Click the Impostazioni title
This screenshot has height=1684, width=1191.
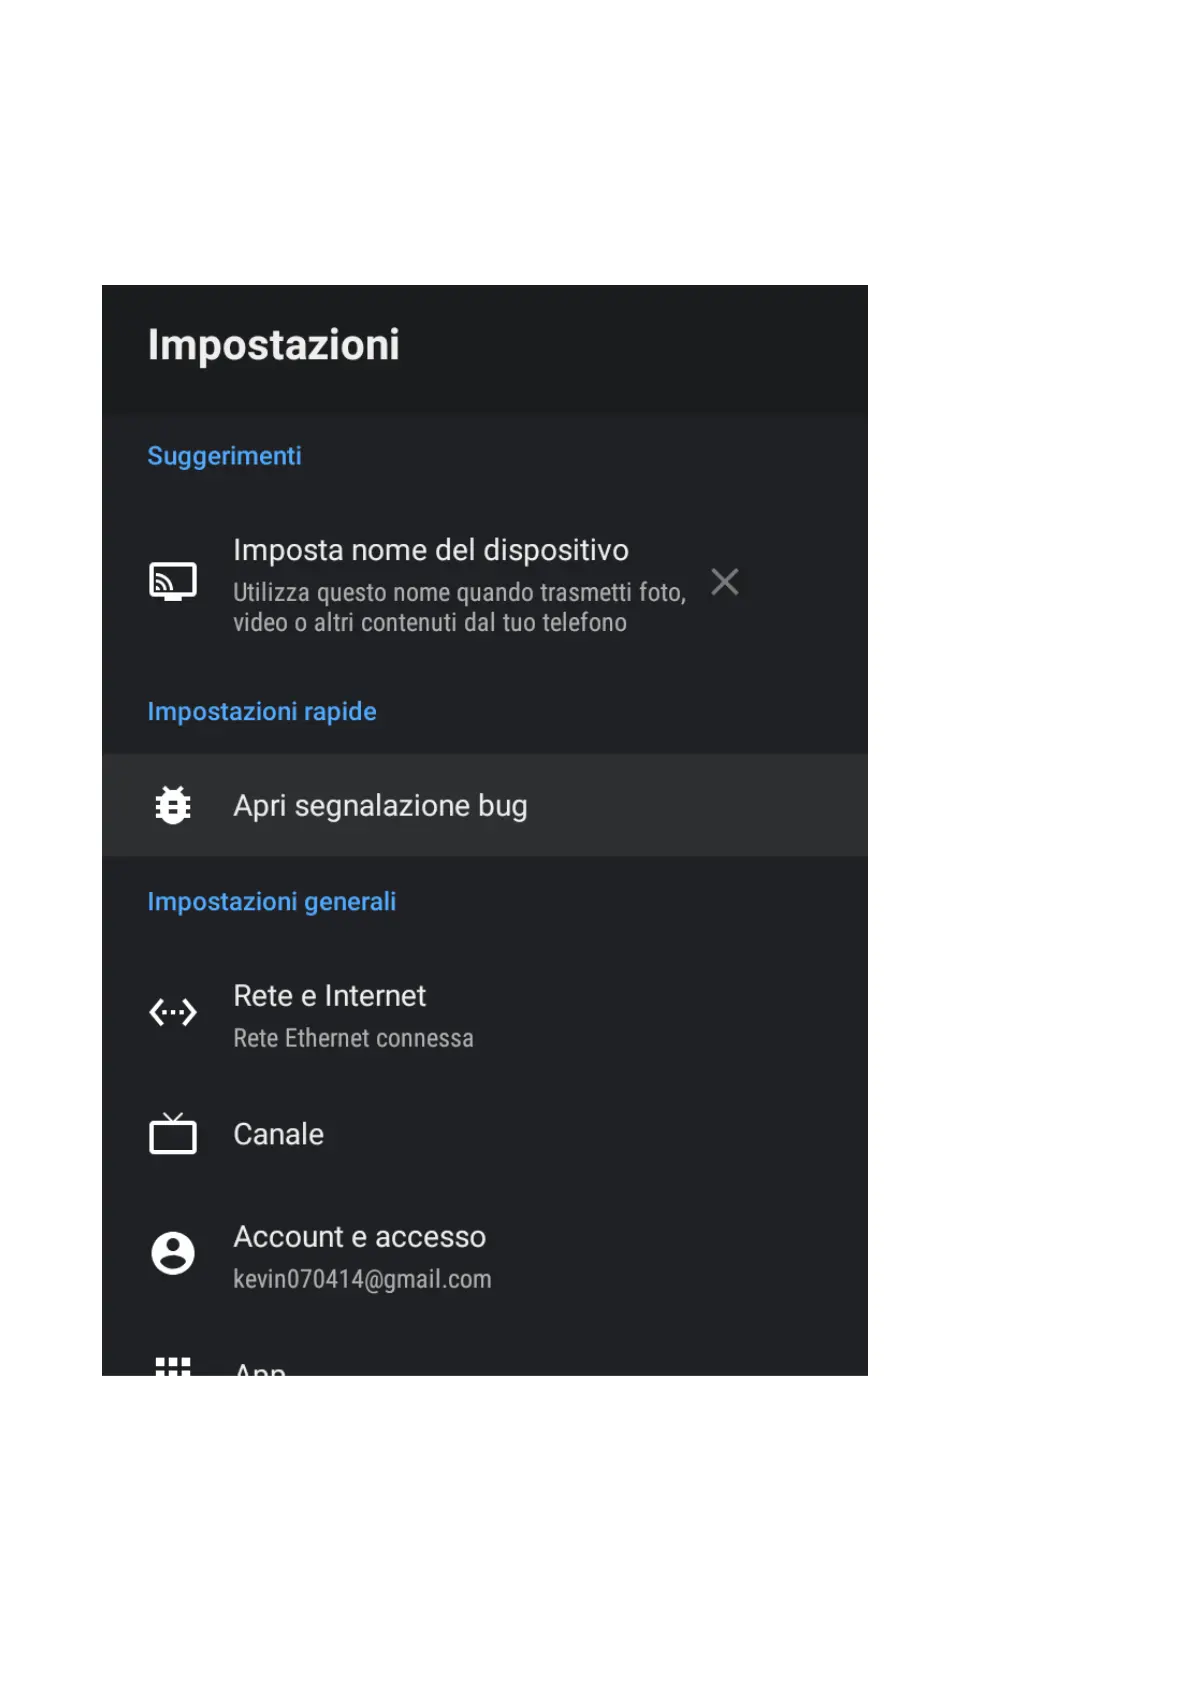pos(274,345)
